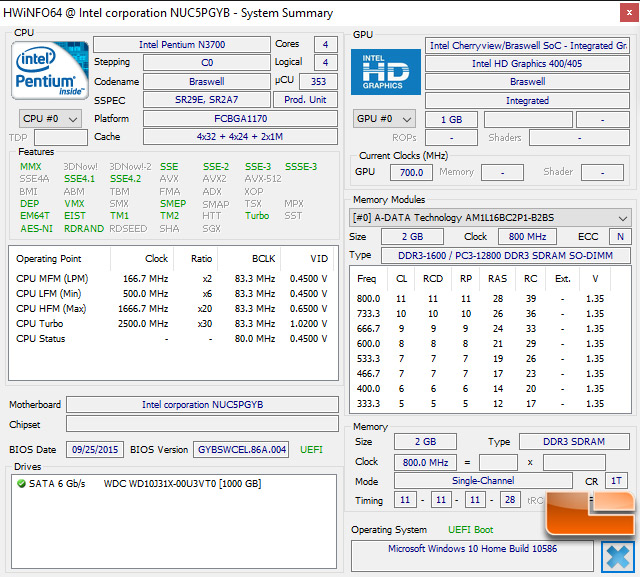Screen dimensions: 640x577
Task: Click the GPU Integrated field
Action: coord(527,100)
